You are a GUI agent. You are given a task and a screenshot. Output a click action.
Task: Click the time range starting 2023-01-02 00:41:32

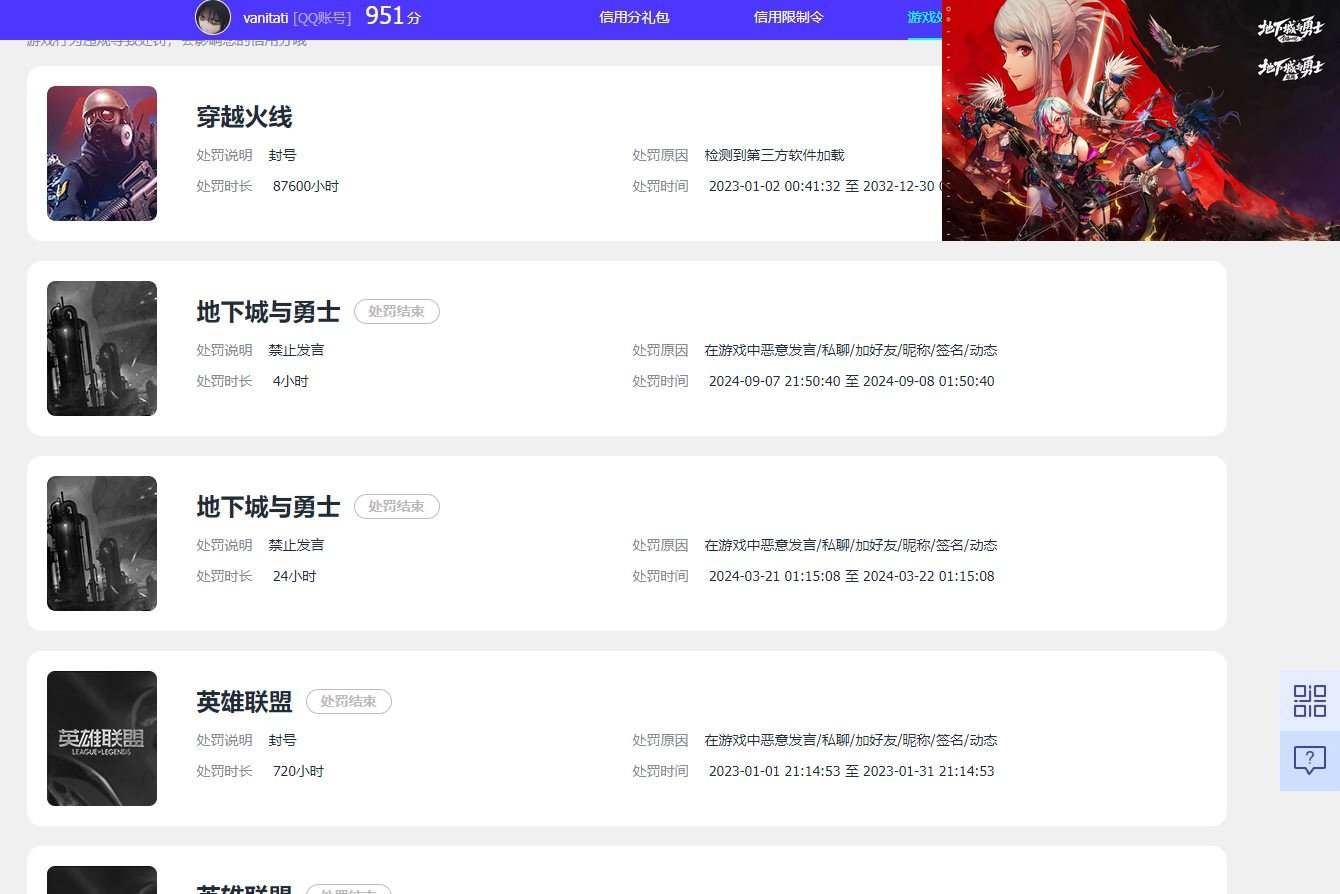(825, 186)
